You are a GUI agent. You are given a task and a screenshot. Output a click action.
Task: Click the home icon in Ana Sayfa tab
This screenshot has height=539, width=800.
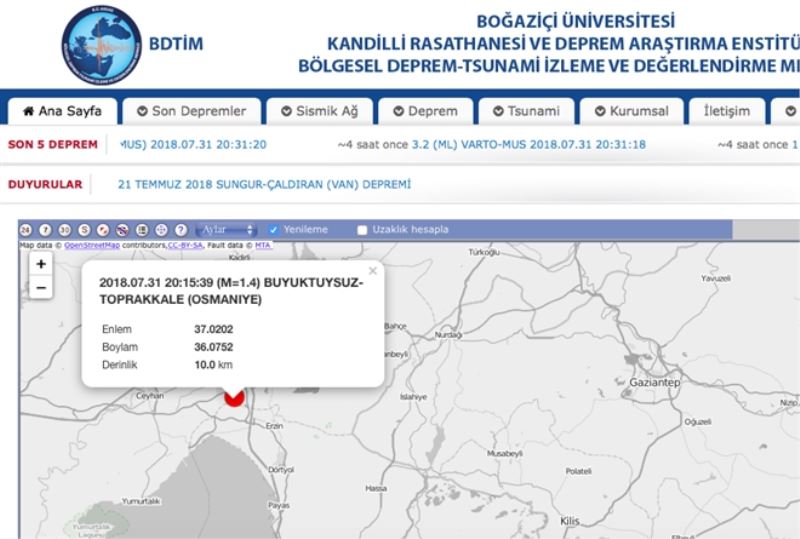coord(29,111)
